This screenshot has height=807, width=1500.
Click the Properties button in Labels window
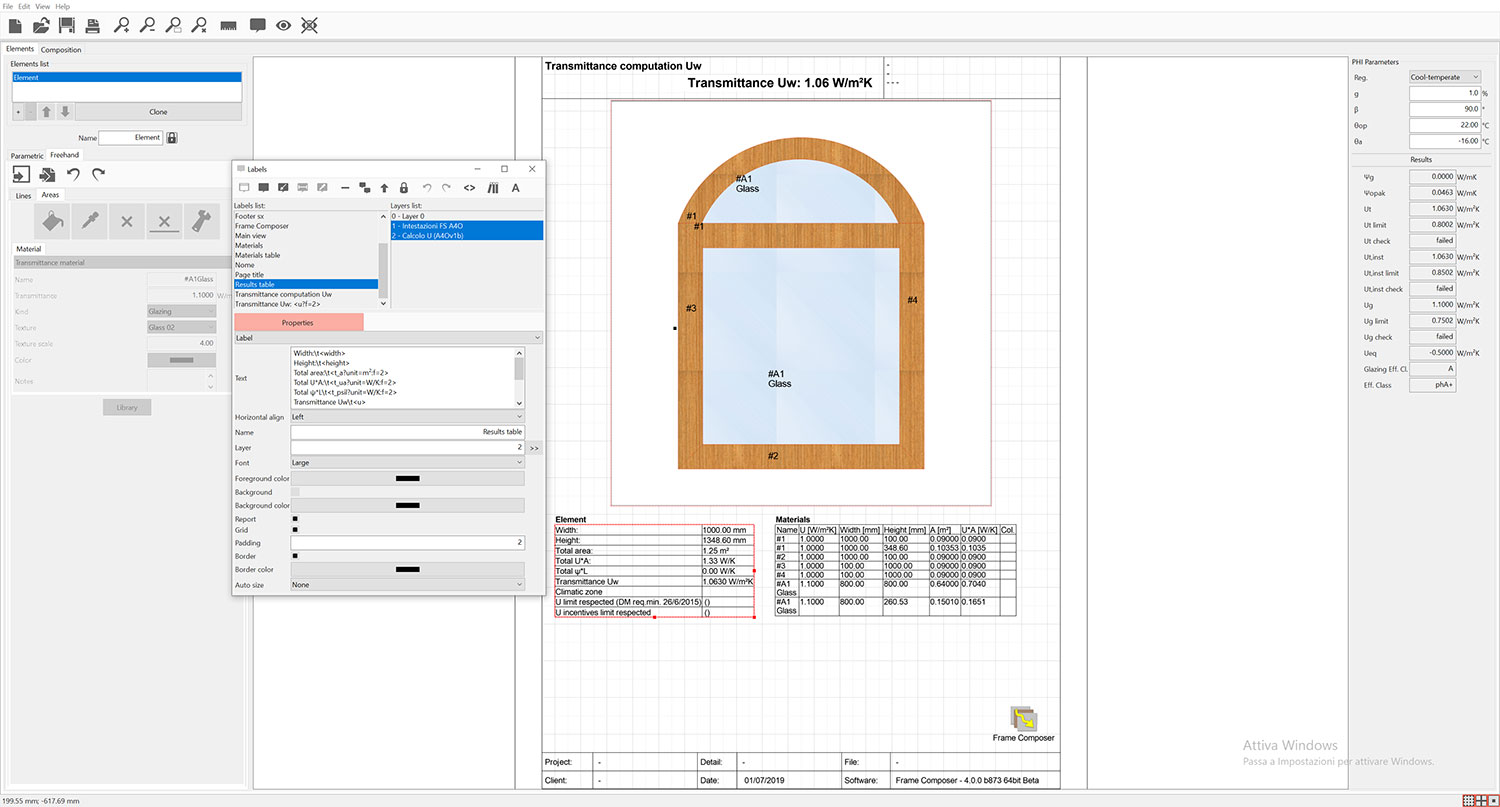(x=298, y=322)
